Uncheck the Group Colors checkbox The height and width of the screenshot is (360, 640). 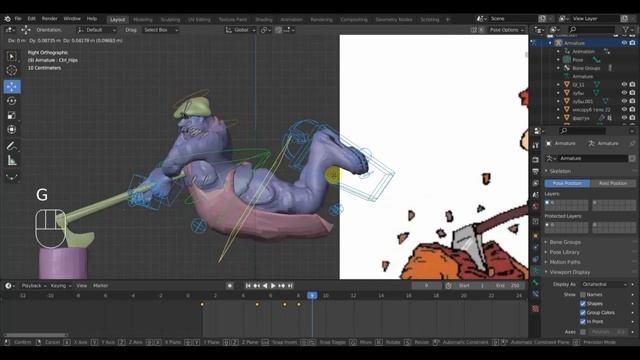click(583, 313)
